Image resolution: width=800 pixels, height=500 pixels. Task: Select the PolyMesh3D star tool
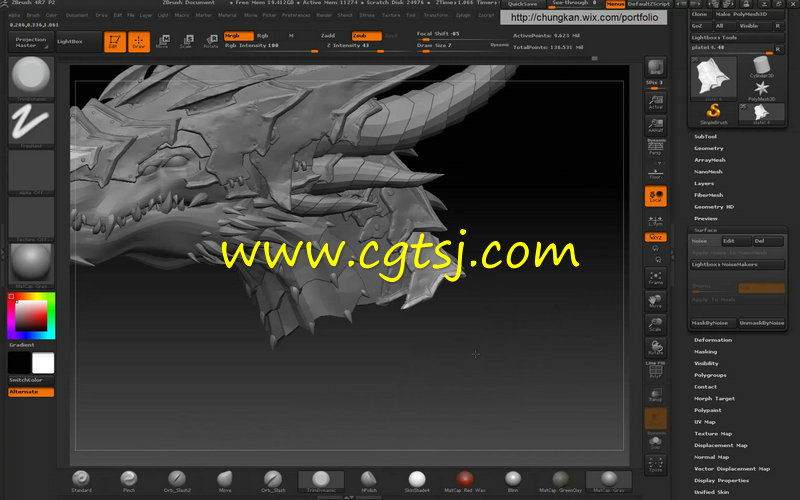(x=761, y=90)
